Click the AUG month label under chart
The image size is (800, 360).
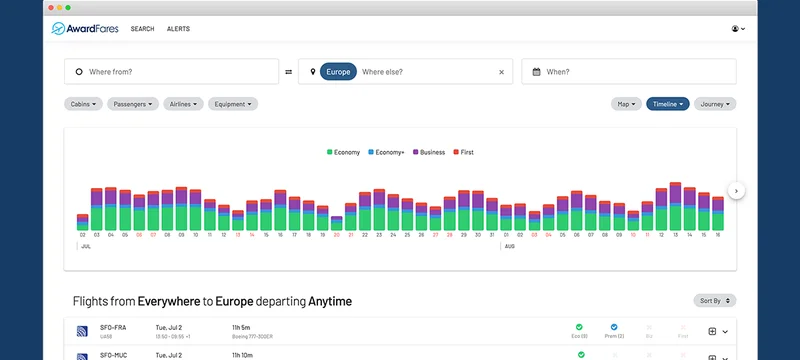(509, 246)
